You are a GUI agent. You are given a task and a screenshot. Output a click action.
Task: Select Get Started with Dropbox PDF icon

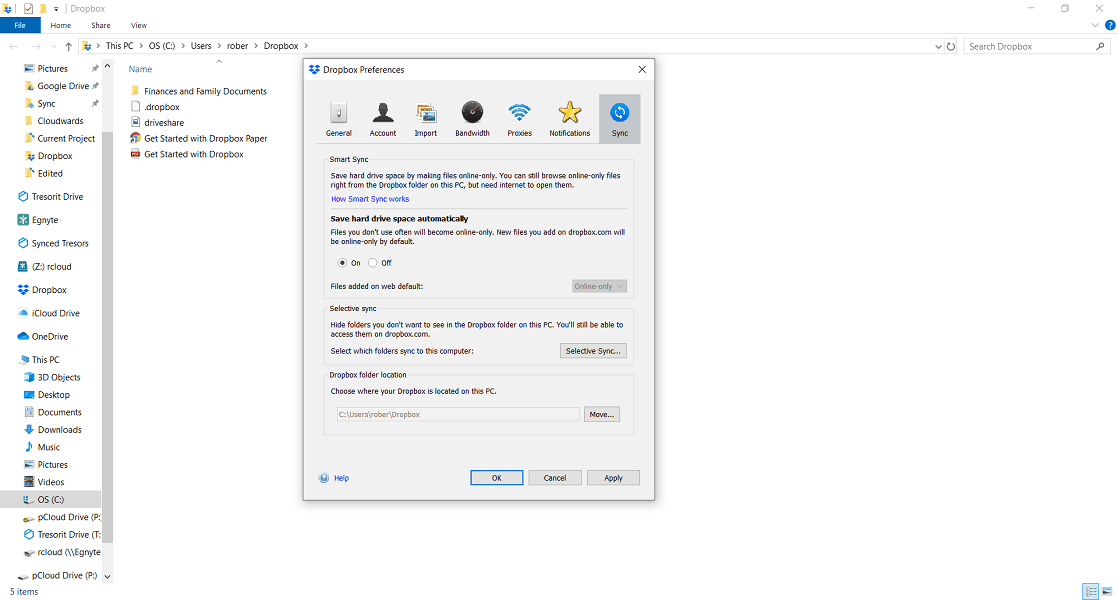point(135,154)
